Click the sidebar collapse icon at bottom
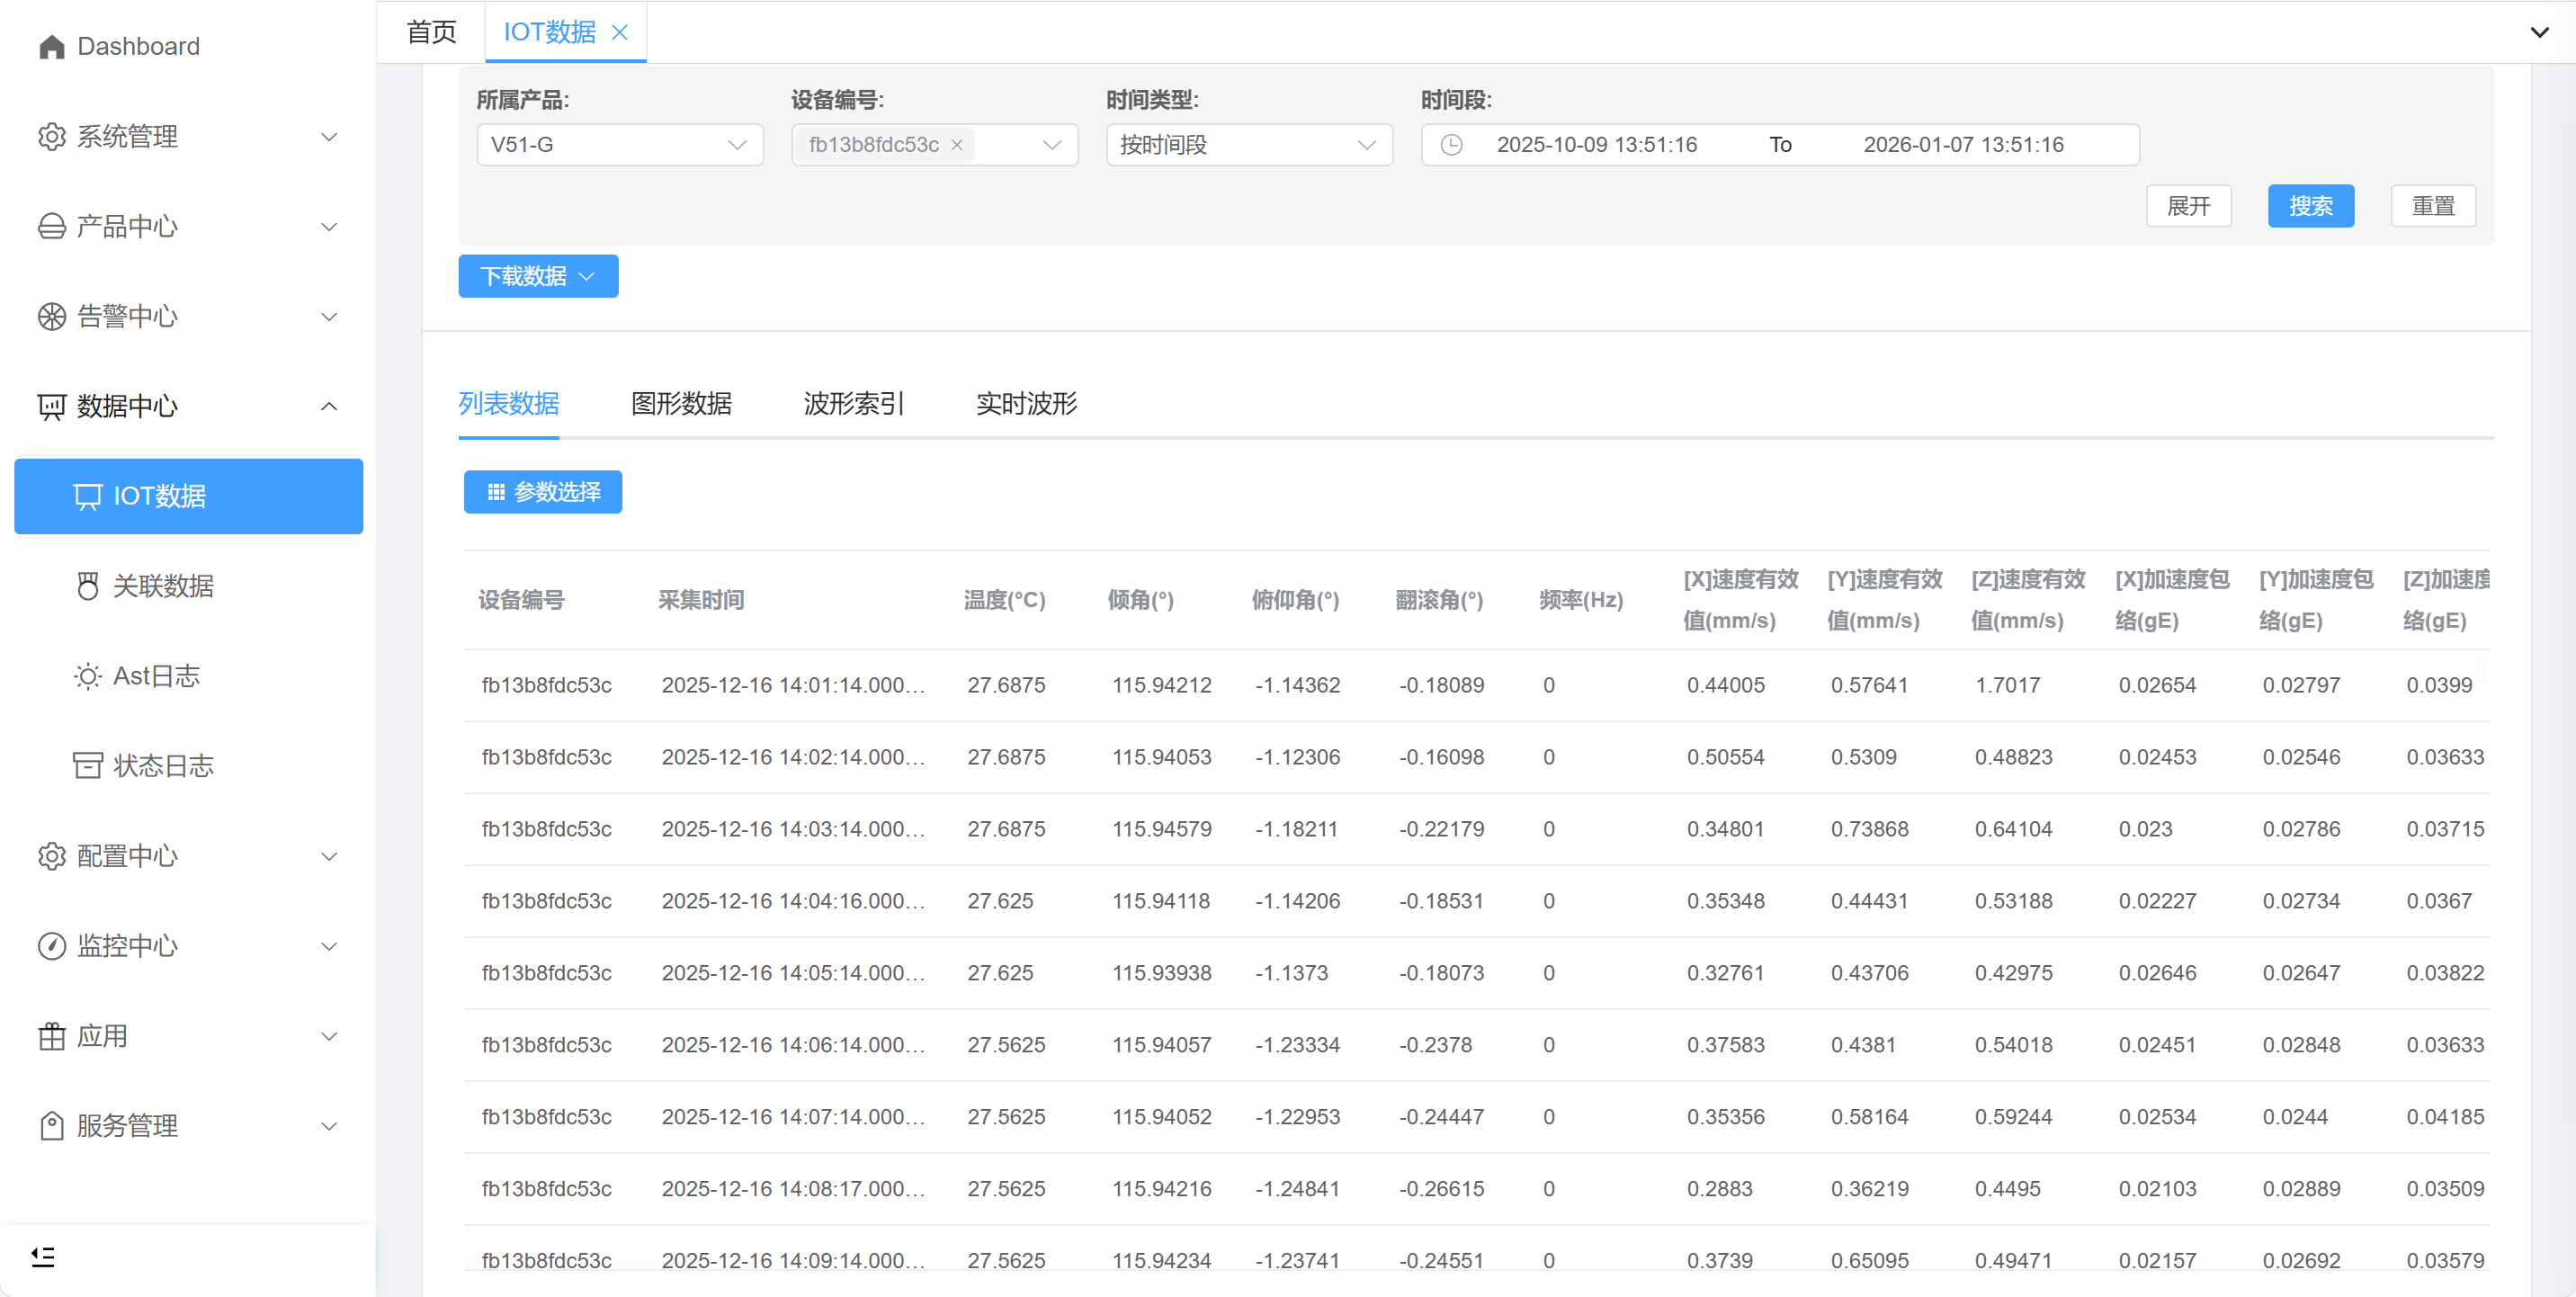This screenshot has height=1297, width=2576. 43,1256
